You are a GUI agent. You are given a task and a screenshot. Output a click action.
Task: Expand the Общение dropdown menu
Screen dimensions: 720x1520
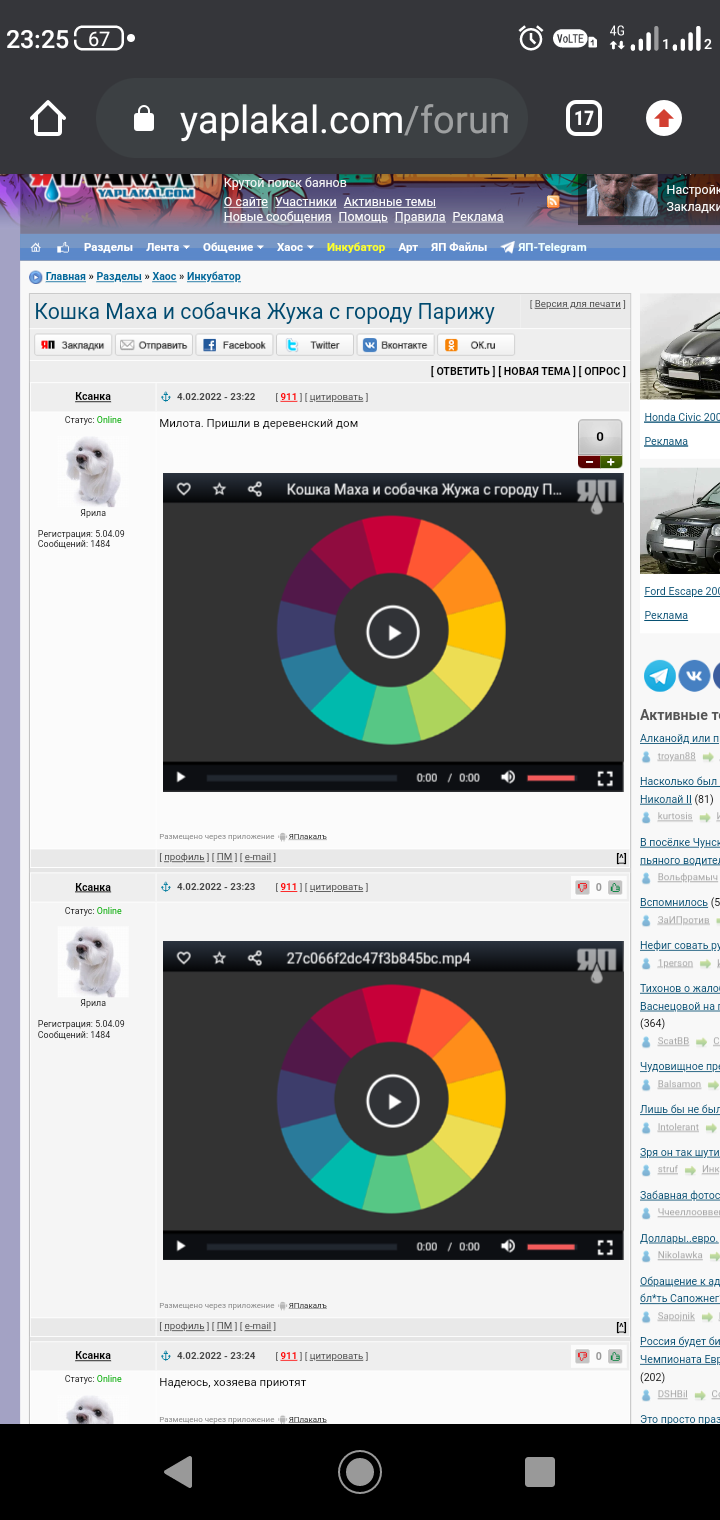tap(232, 248)
